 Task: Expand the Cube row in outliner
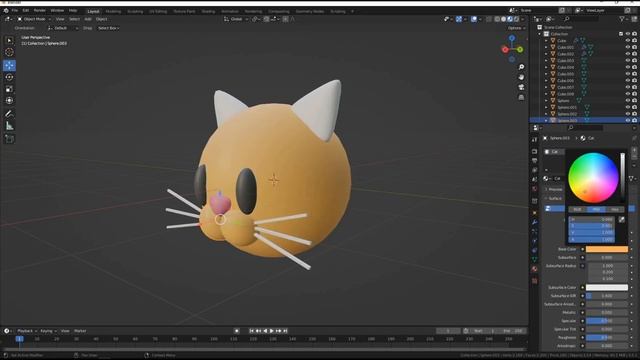pos(546,40)
